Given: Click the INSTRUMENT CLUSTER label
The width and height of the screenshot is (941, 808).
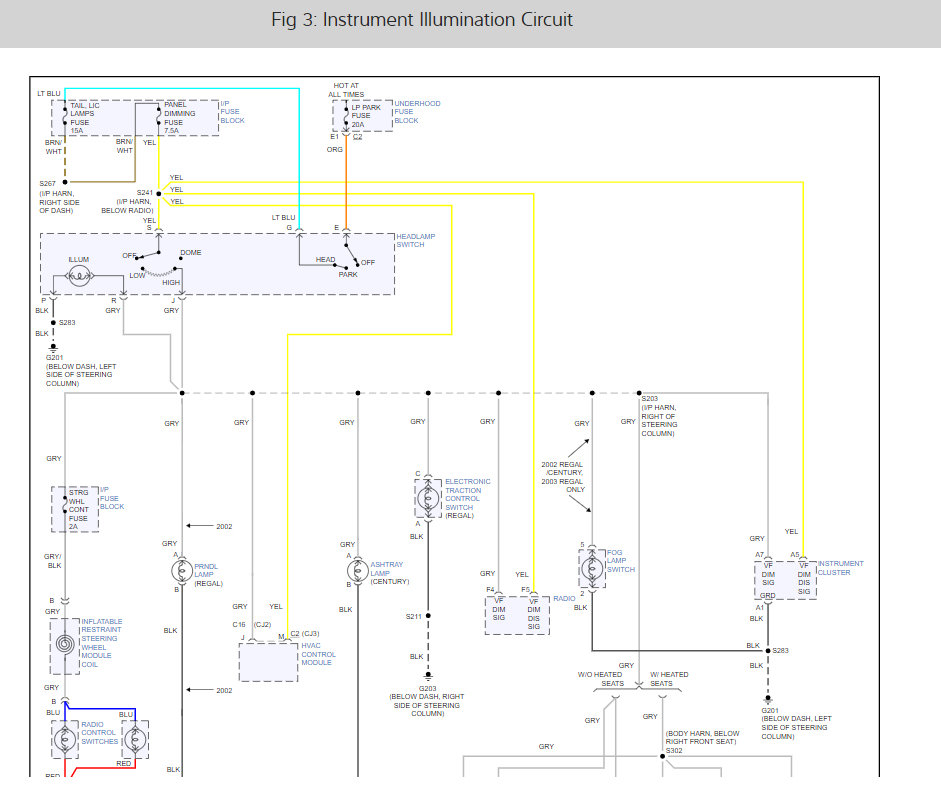Looking at the screenshot, I should tap(840, 568).
